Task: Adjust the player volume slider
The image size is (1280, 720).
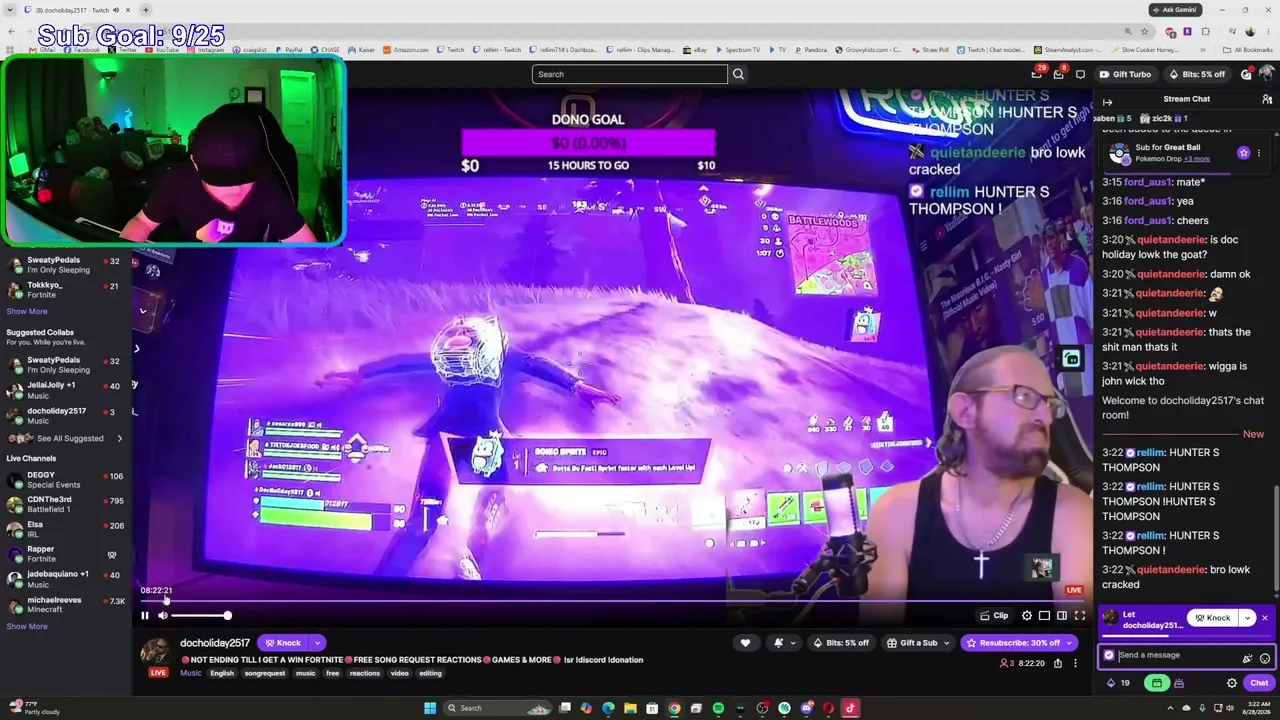Action: (201, 616)
